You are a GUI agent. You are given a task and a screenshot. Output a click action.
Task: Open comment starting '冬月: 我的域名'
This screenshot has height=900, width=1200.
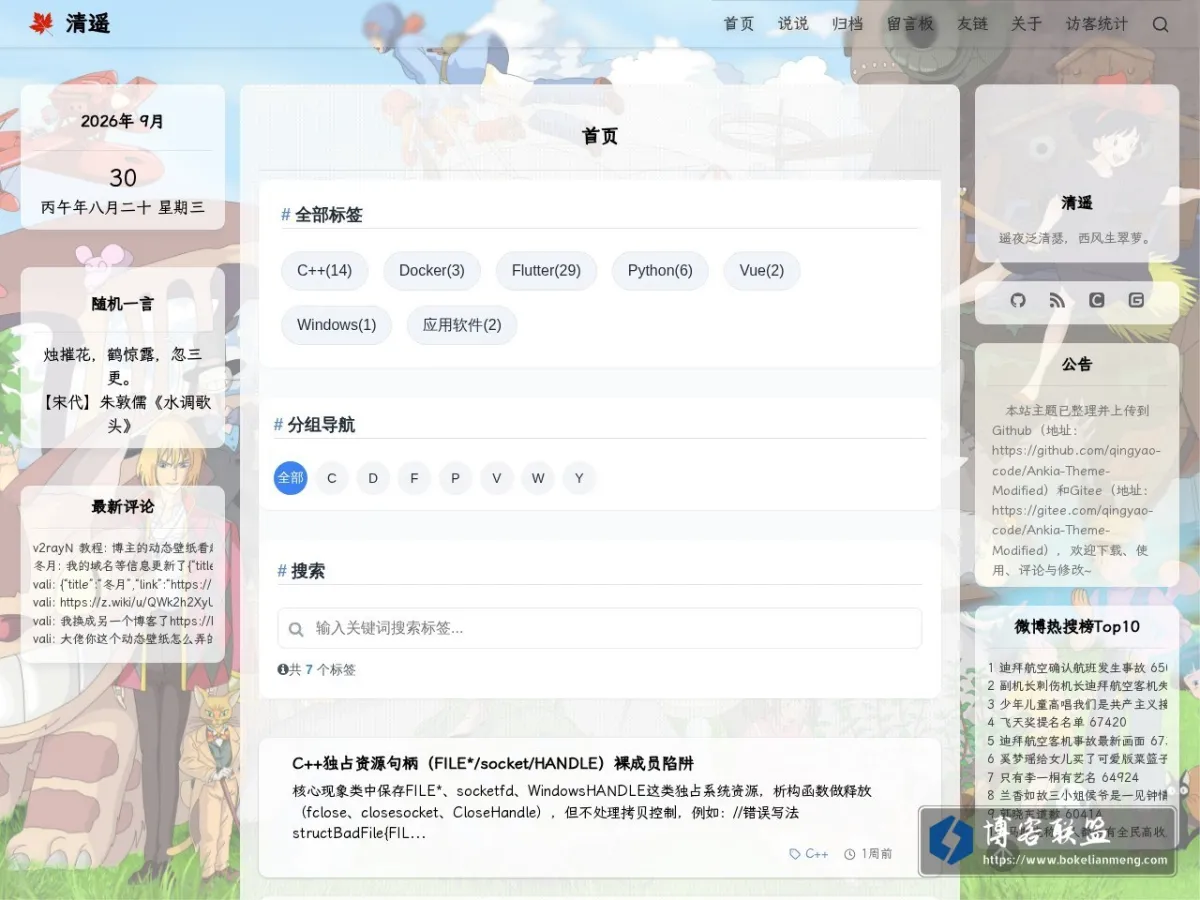coord(123,566)
